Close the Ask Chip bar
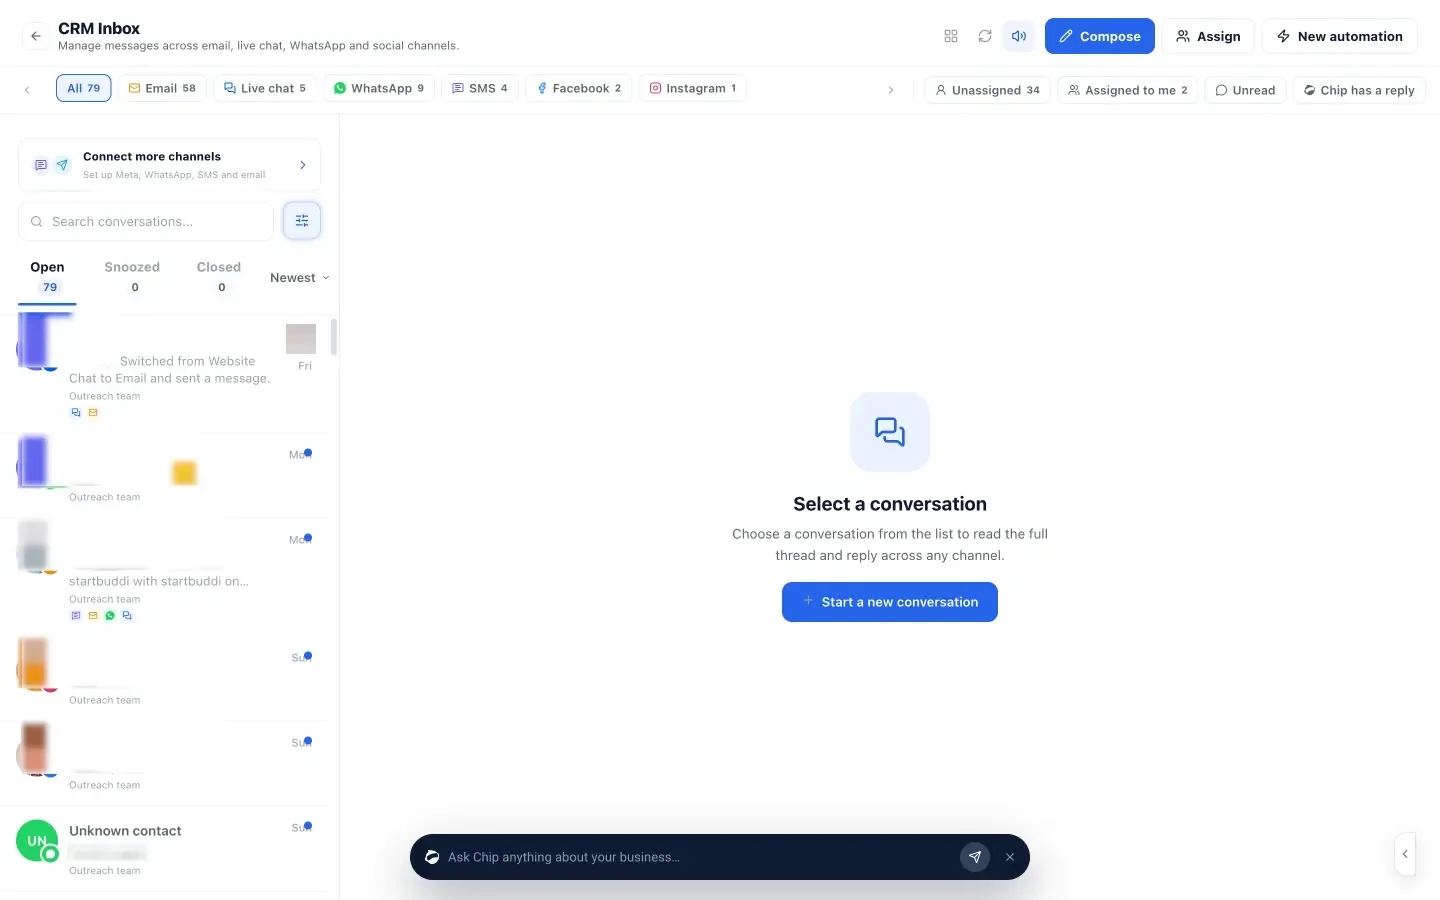Image resolution: width=1440 pixels, height=900 pixels. coord(1010,857)
